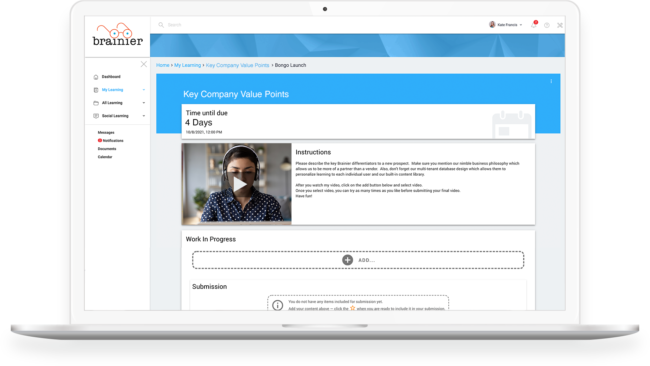Click the help question mark icon
The image size is (650, 366).
point(547,25)
